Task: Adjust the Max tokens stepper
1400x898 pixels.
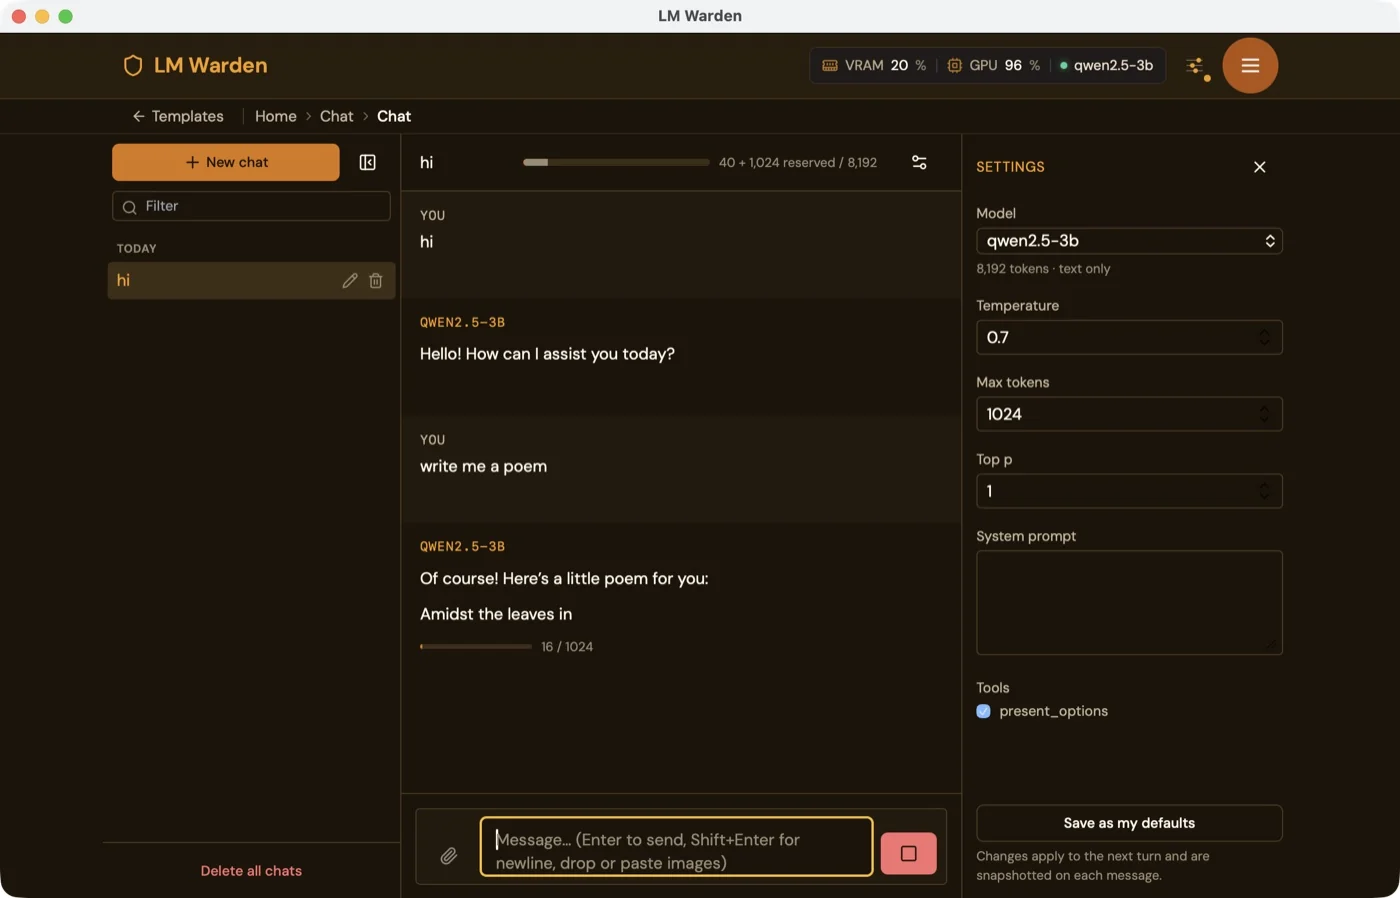Action: (1264, 414)
